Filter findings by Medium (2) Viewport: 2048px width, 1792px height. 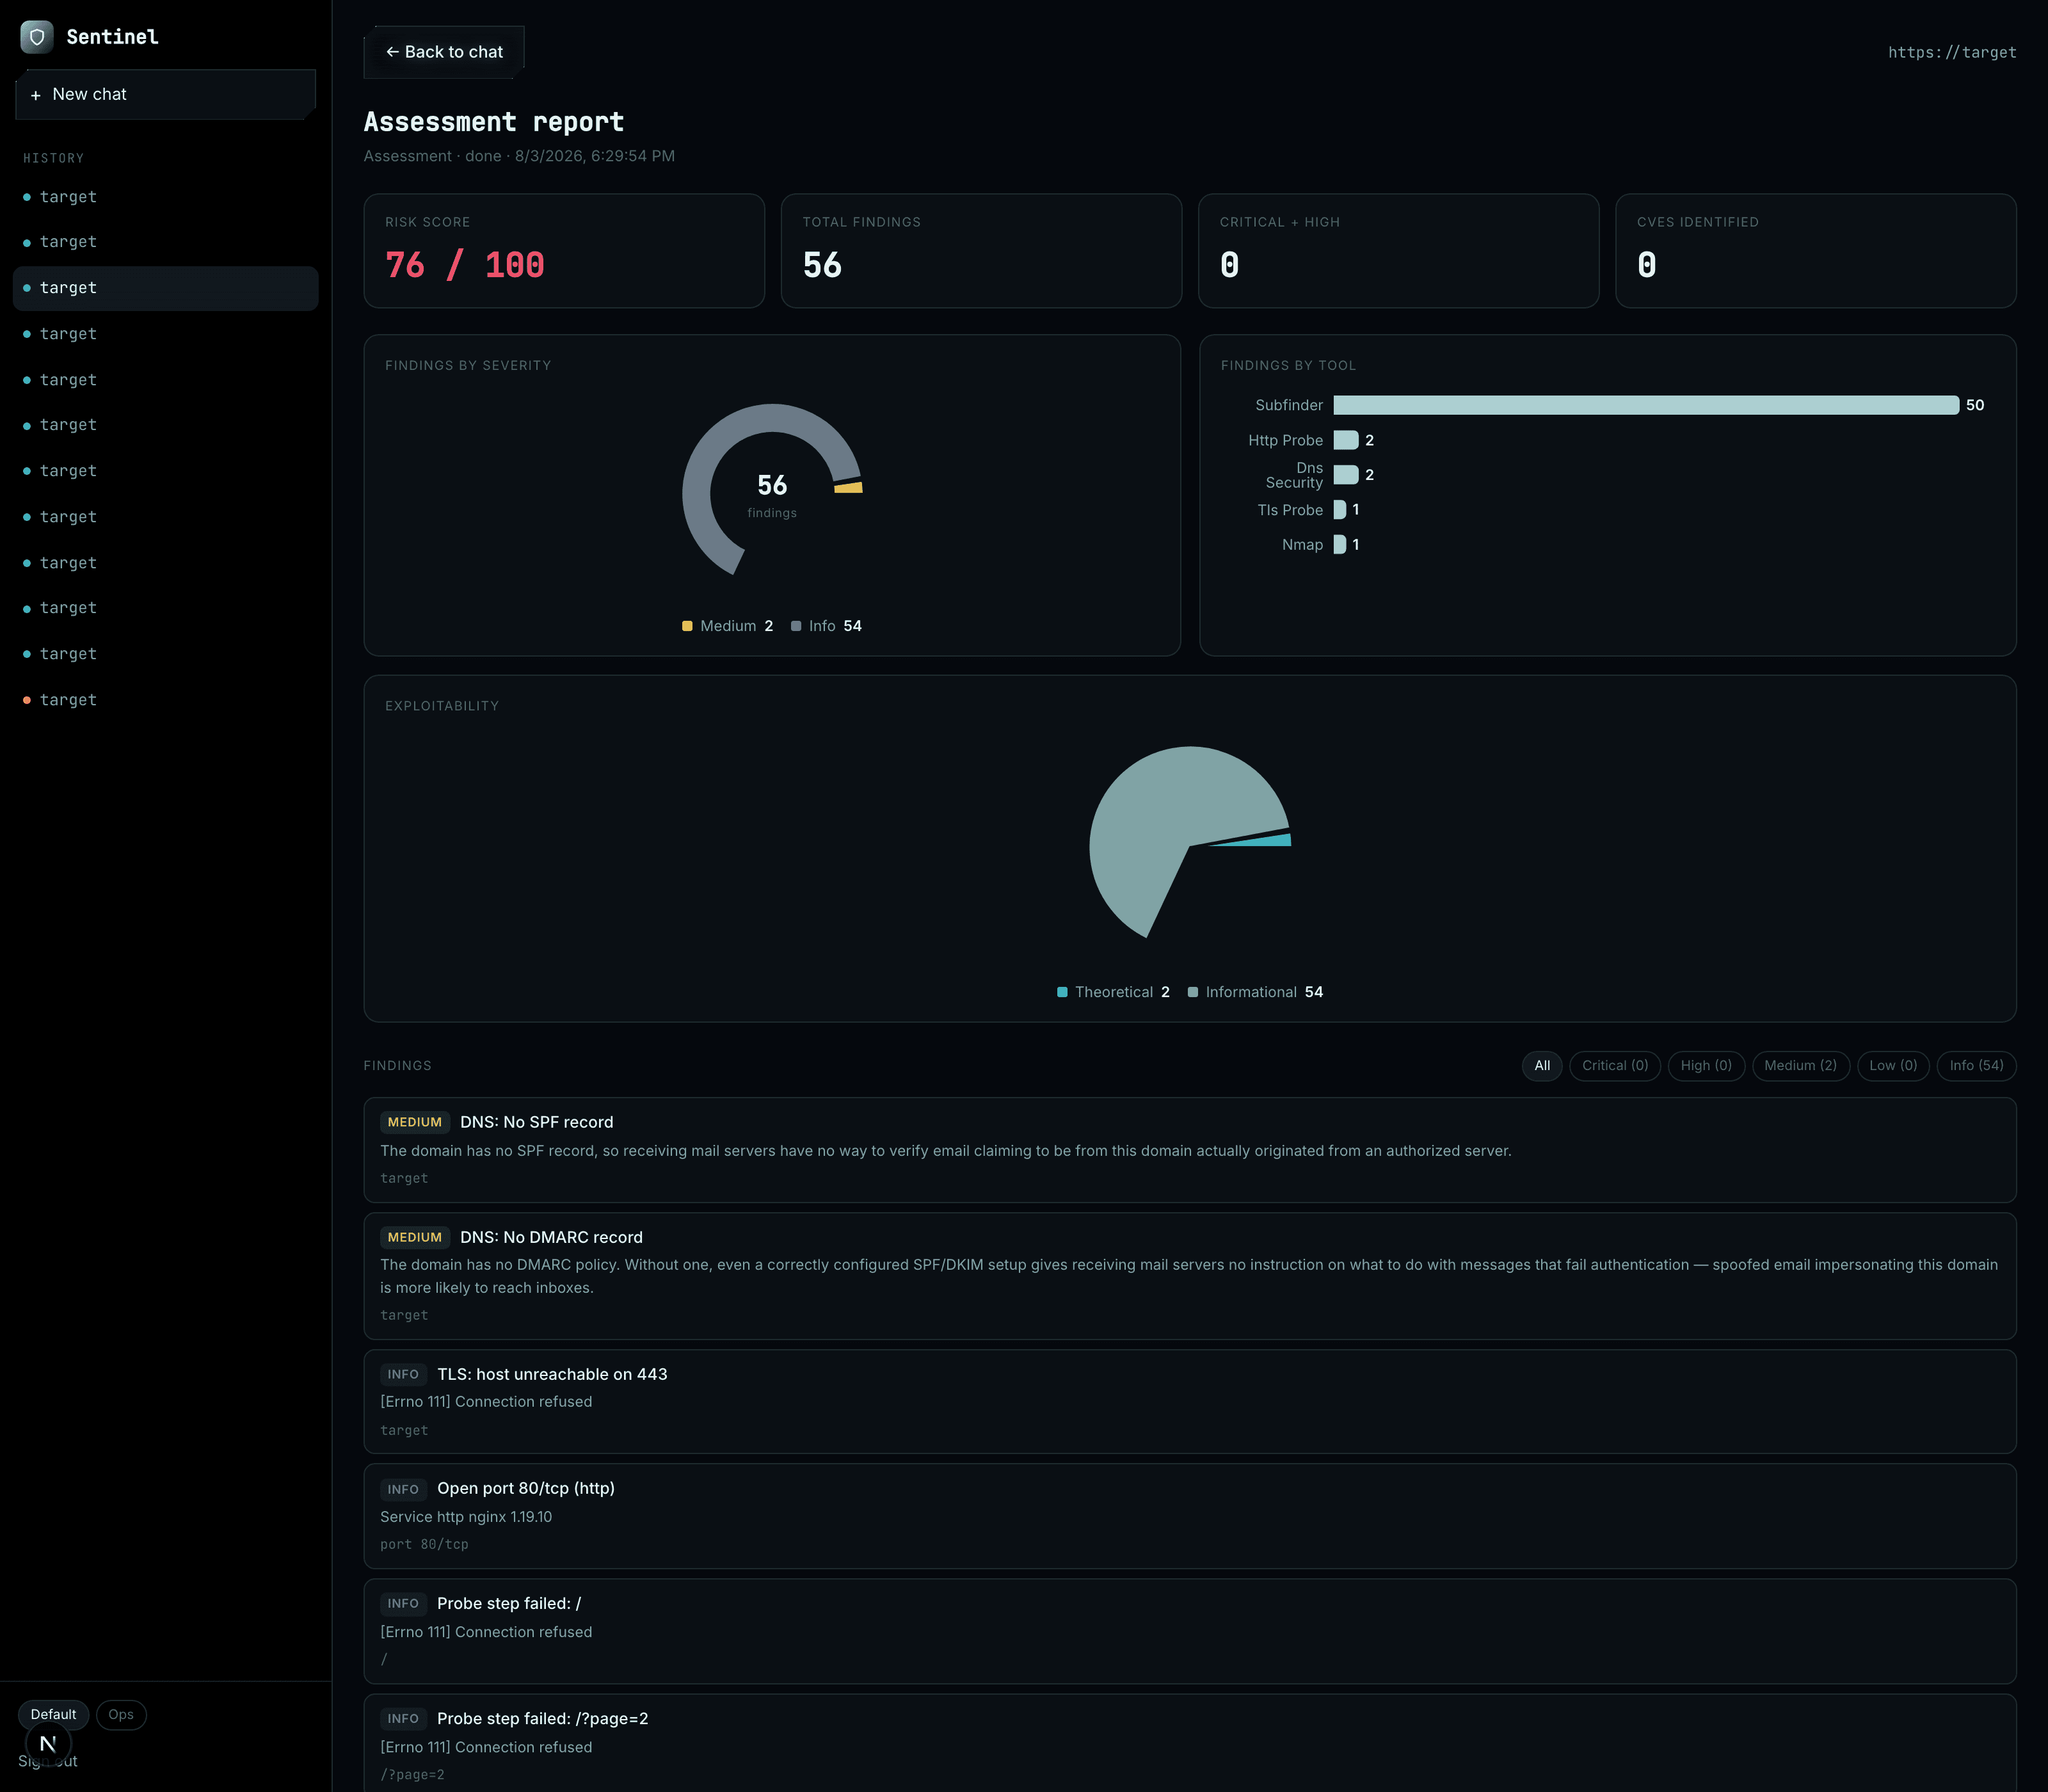(x=1800, y=1066)
